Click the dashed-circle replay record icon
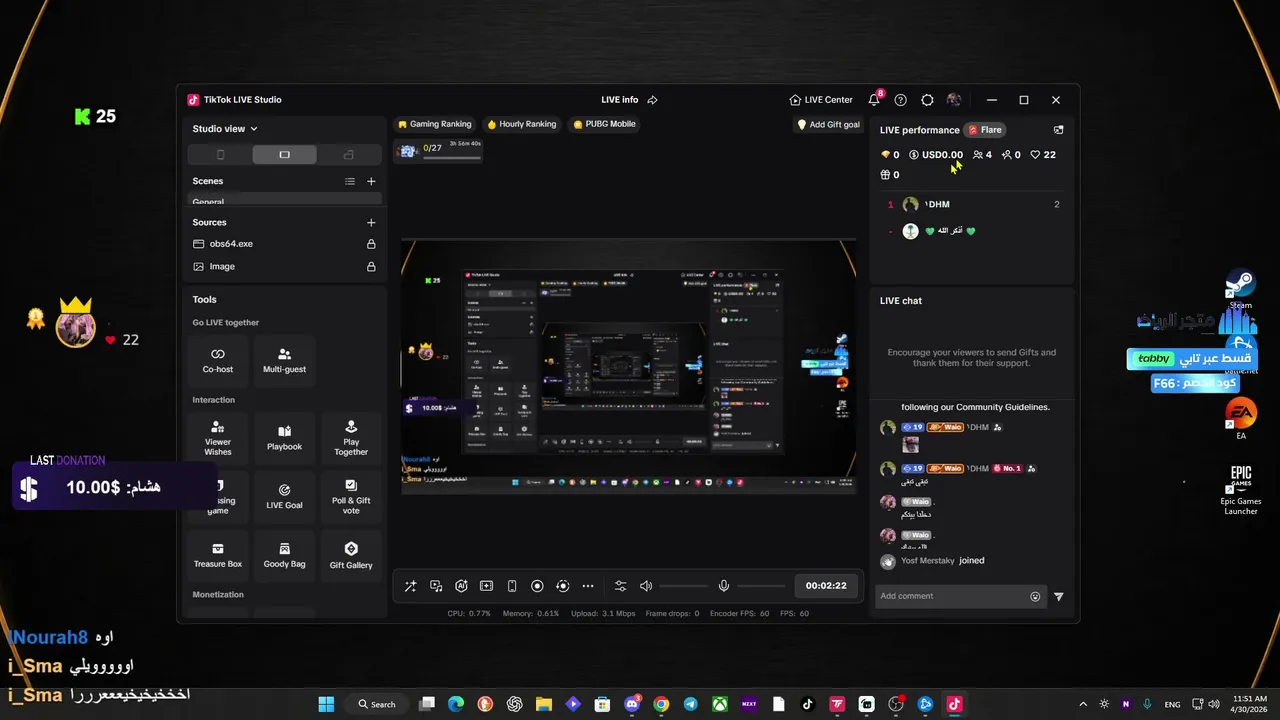This screenshot has width=1280, height=720. tap(562, 586)
